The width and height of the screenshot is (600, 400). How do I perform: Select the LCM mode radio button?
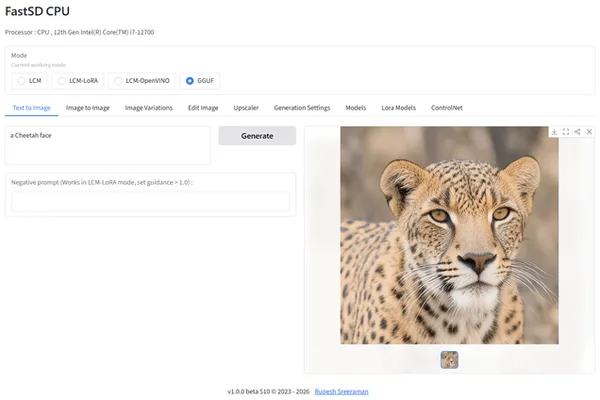pyautogui.click(x=21, y=81)
